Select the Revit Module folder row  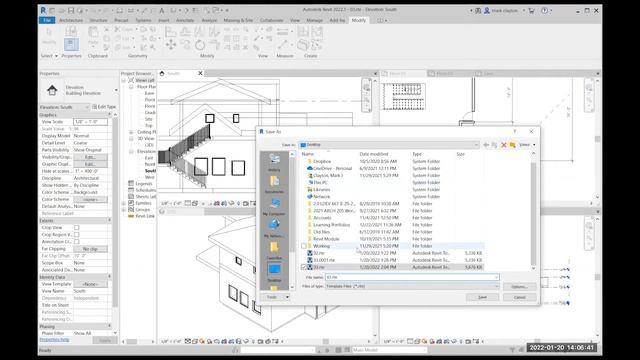[391, 239]
